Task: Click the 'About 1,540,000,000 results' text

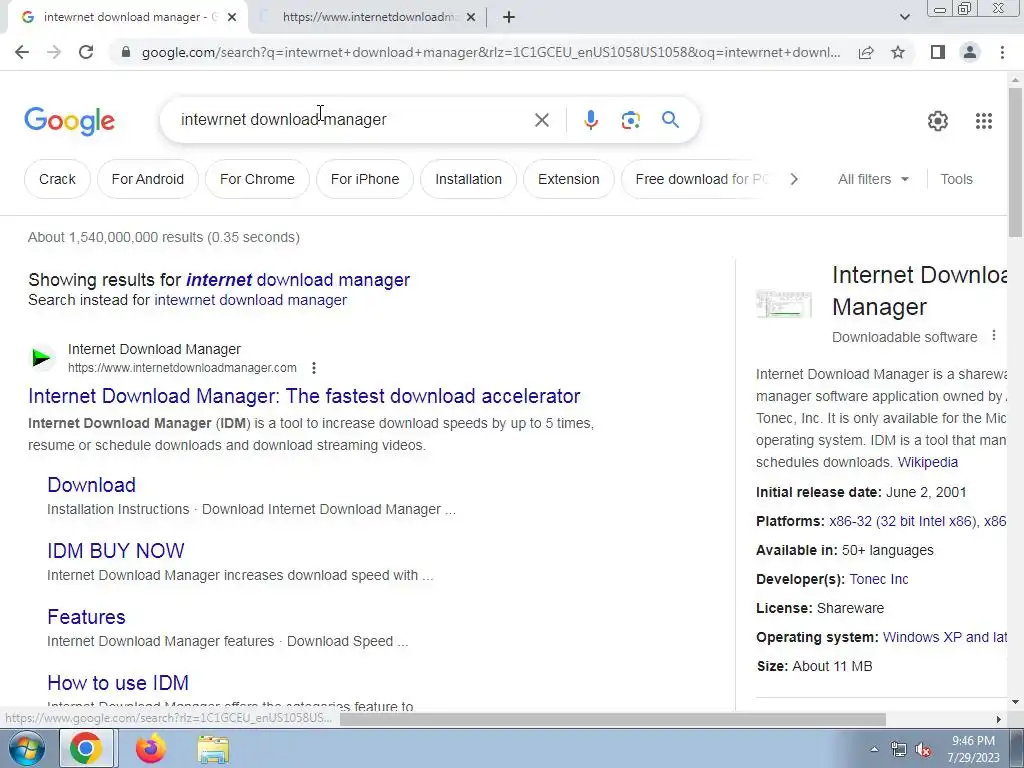Action: (x=163, y=237)
